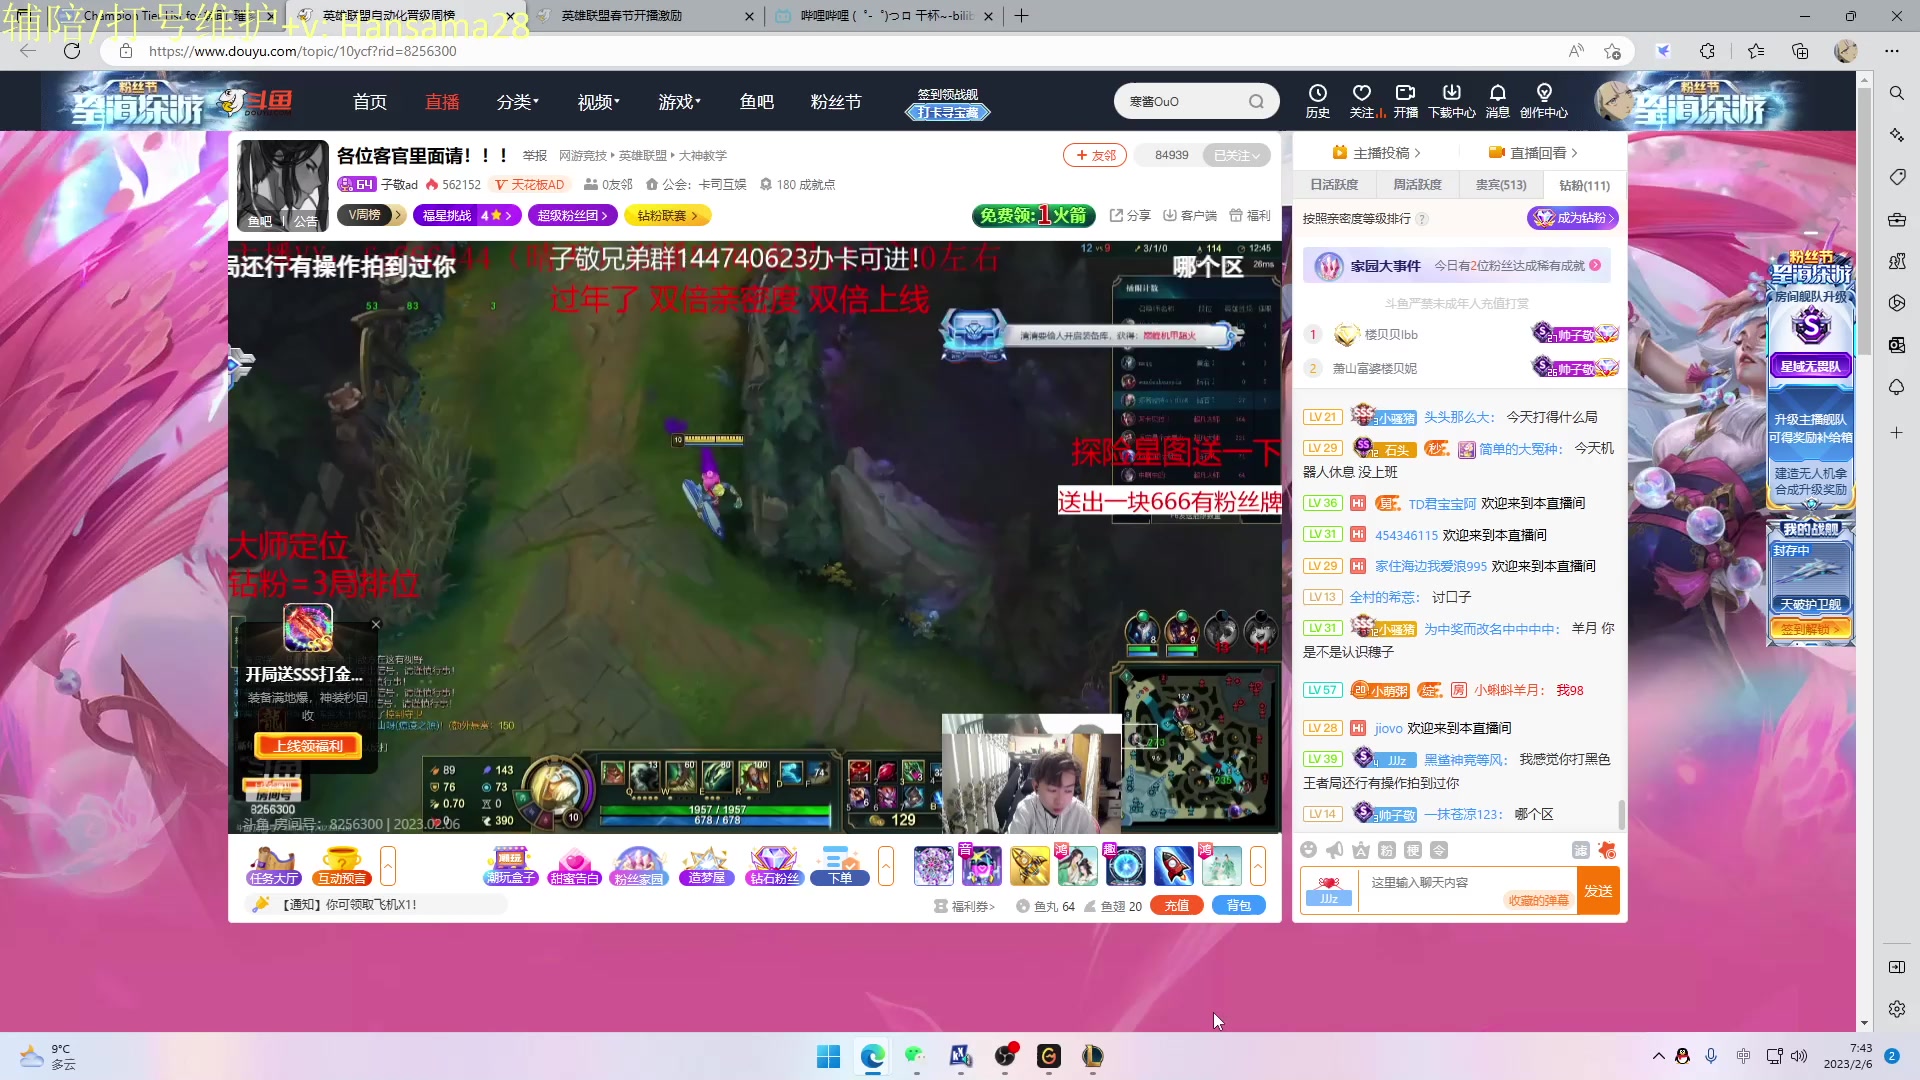
Task: Select 直播 live in navigation
Action: pyautogui.click(x=442, y=102)
